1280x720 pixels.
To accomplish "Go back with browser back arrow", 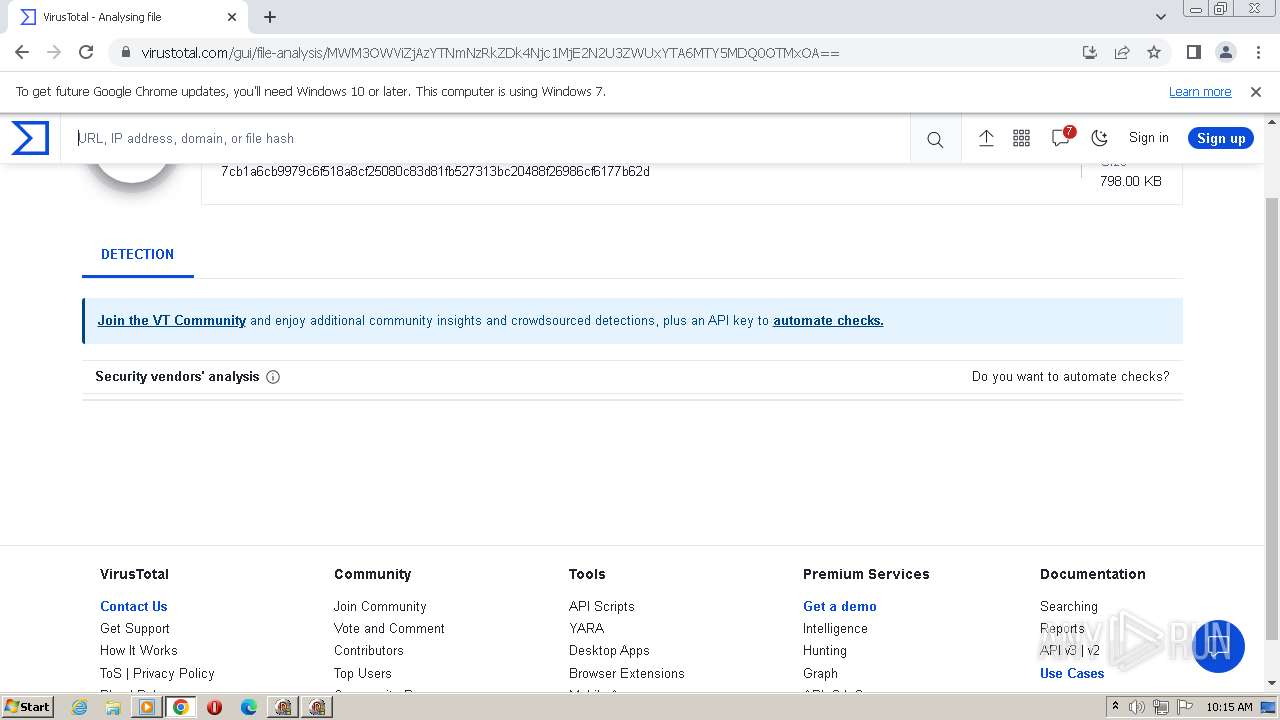I will [x=22, y=52].
